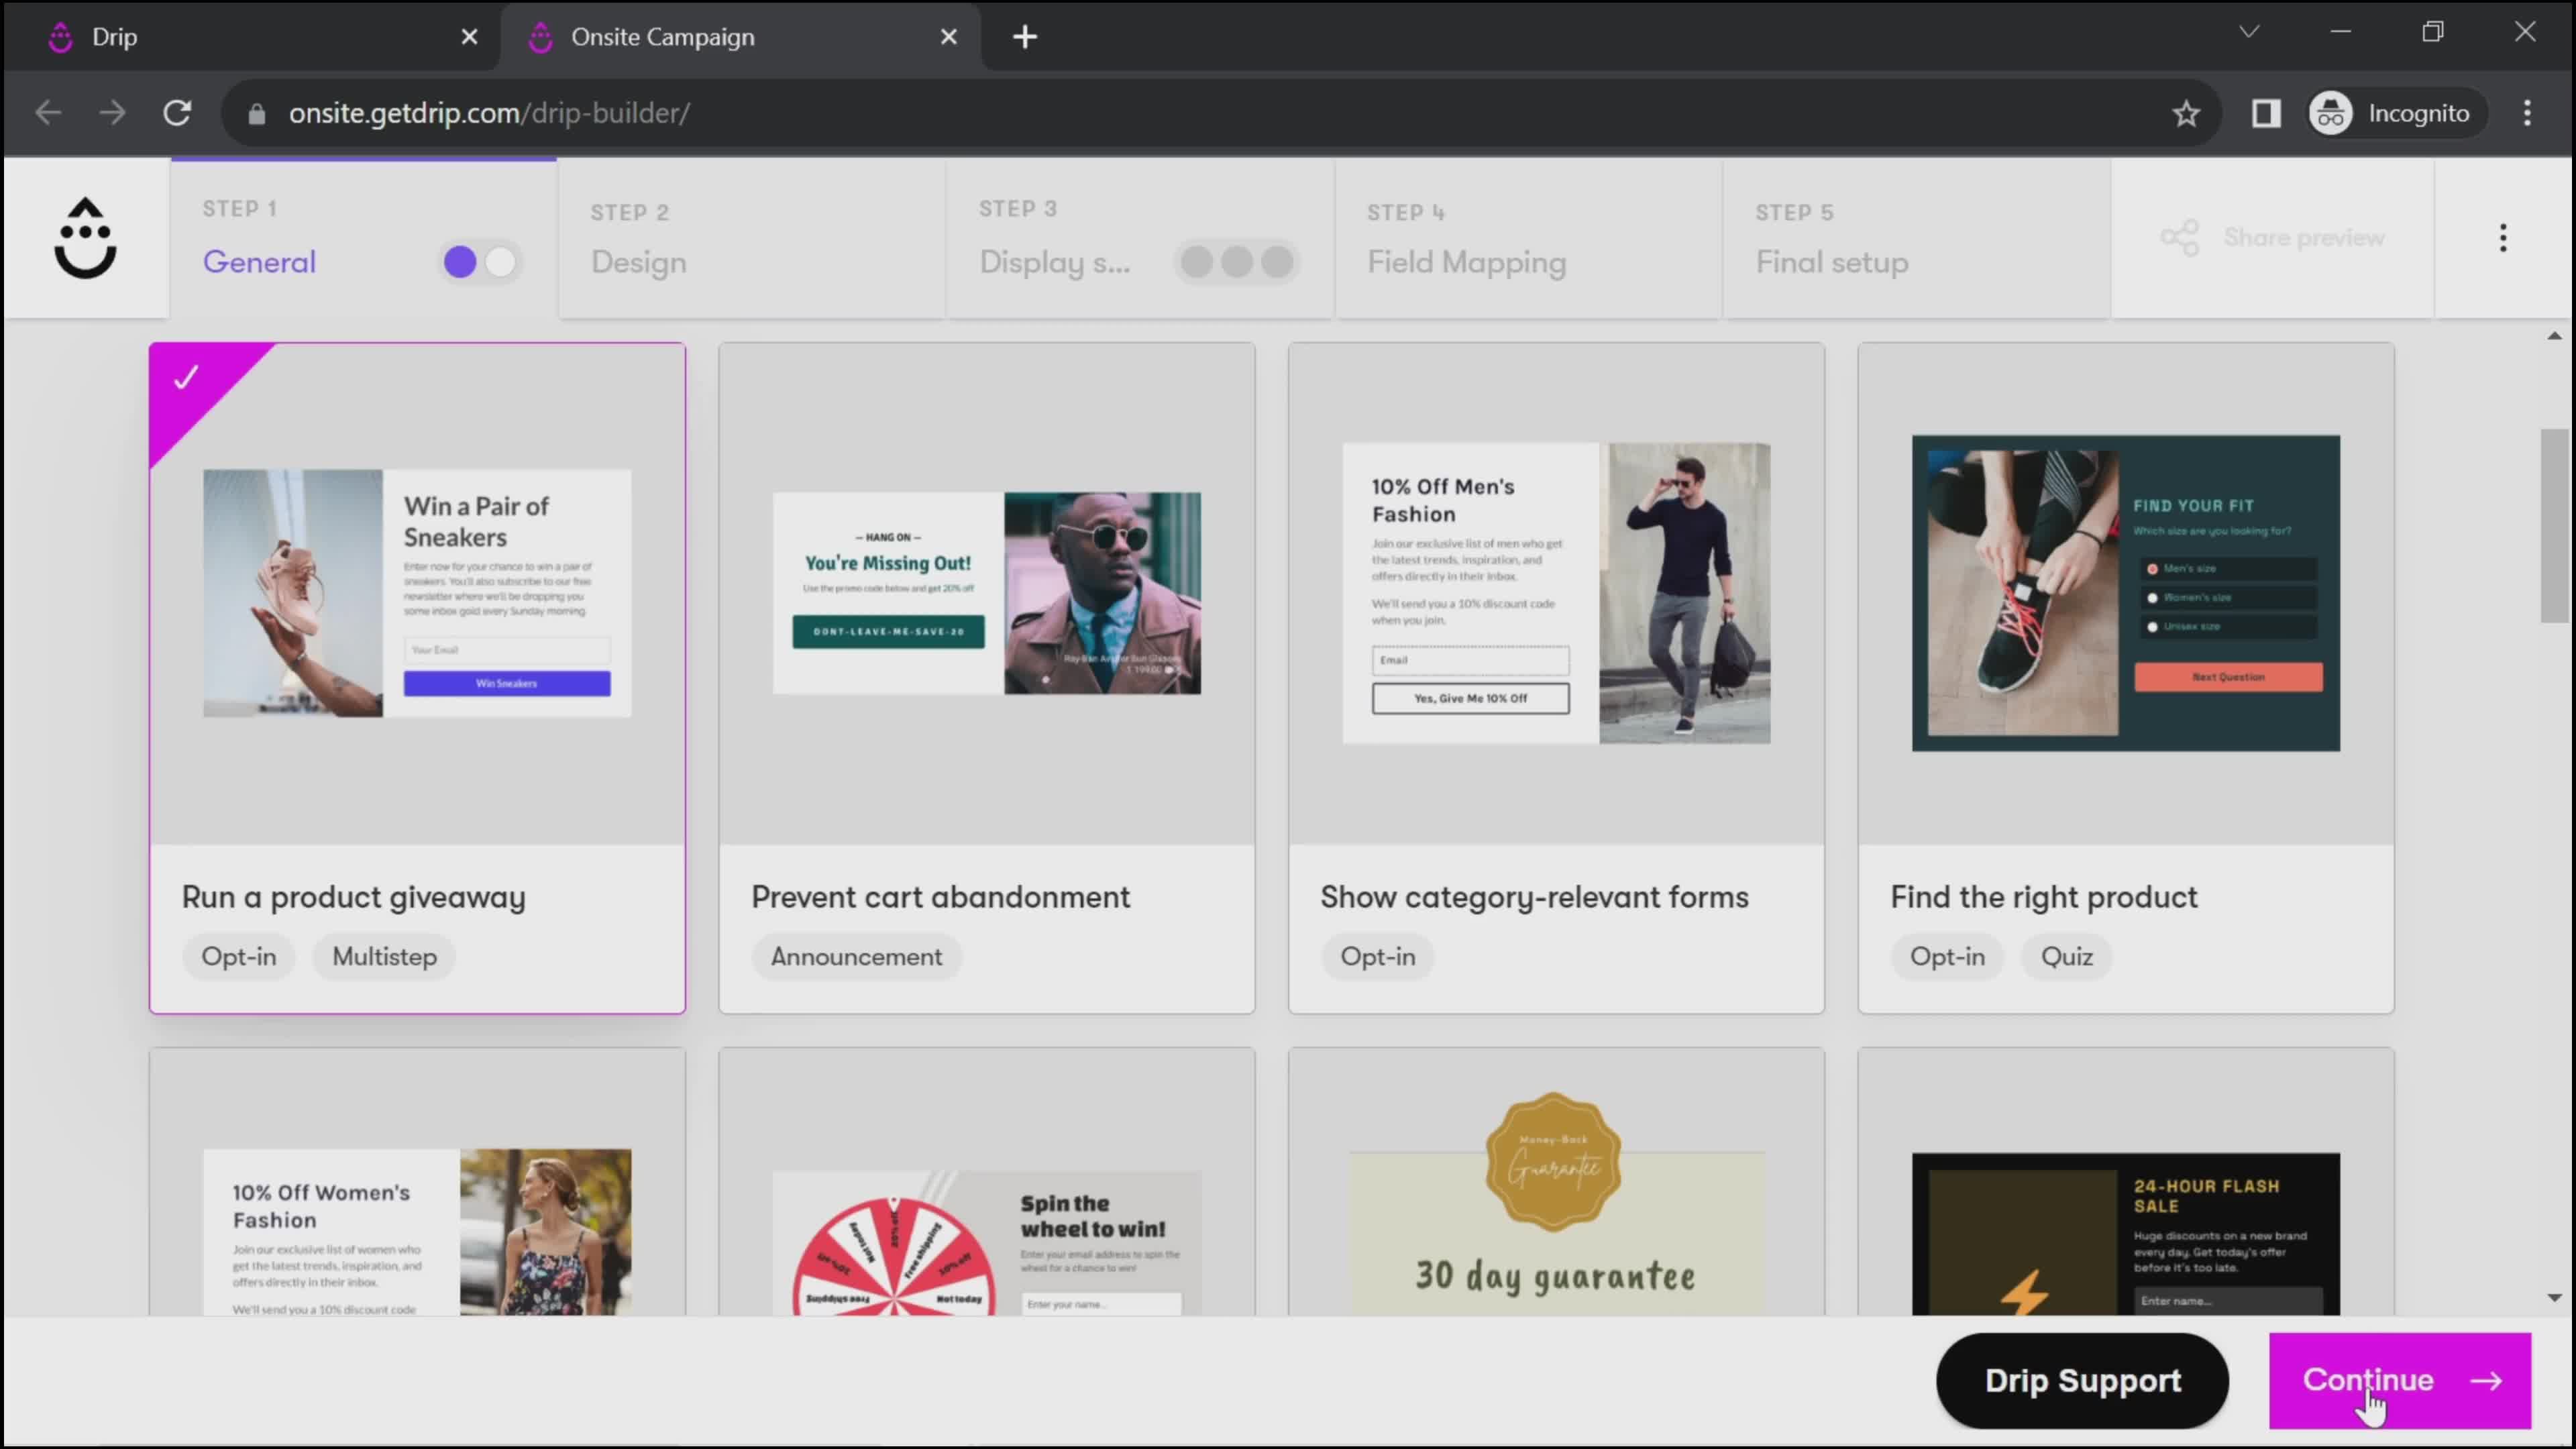Click the Continue button

(2400, 1380)
